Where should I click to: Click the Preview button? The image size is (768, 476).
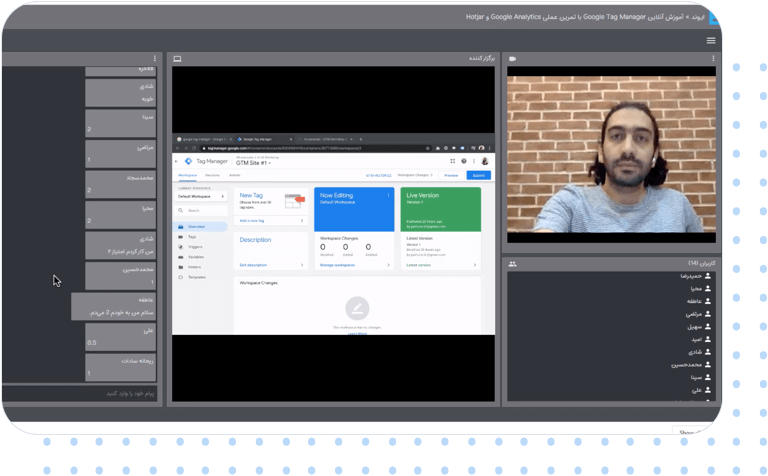tap(451, 175)
